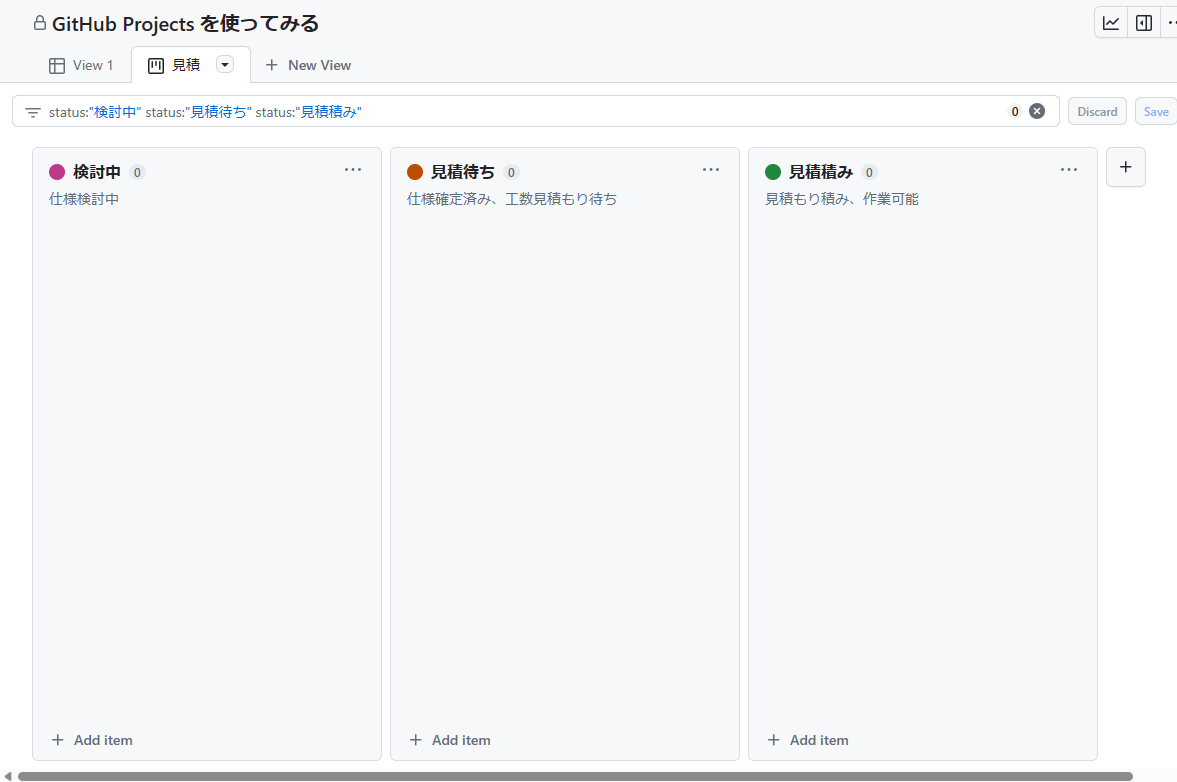Create a New View tab
This screenshot has height=782, width=1177.
[308, 65]
